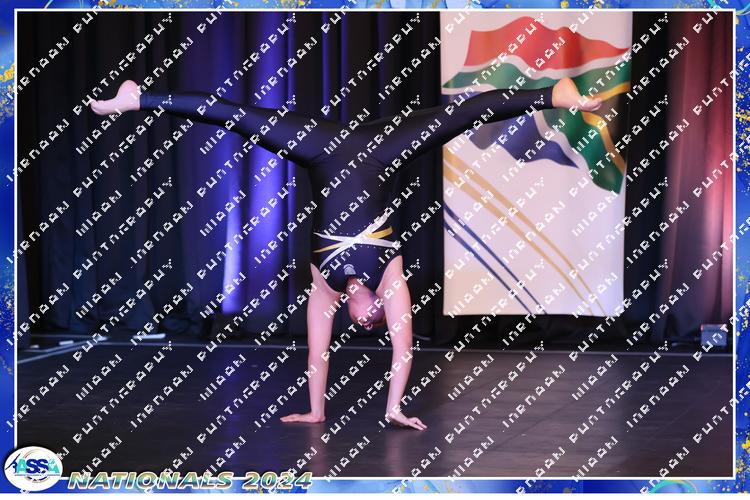Click the blue decorative border at the top
The height and width of the screenshot is (500, 750).
click(x=375, y=5)
